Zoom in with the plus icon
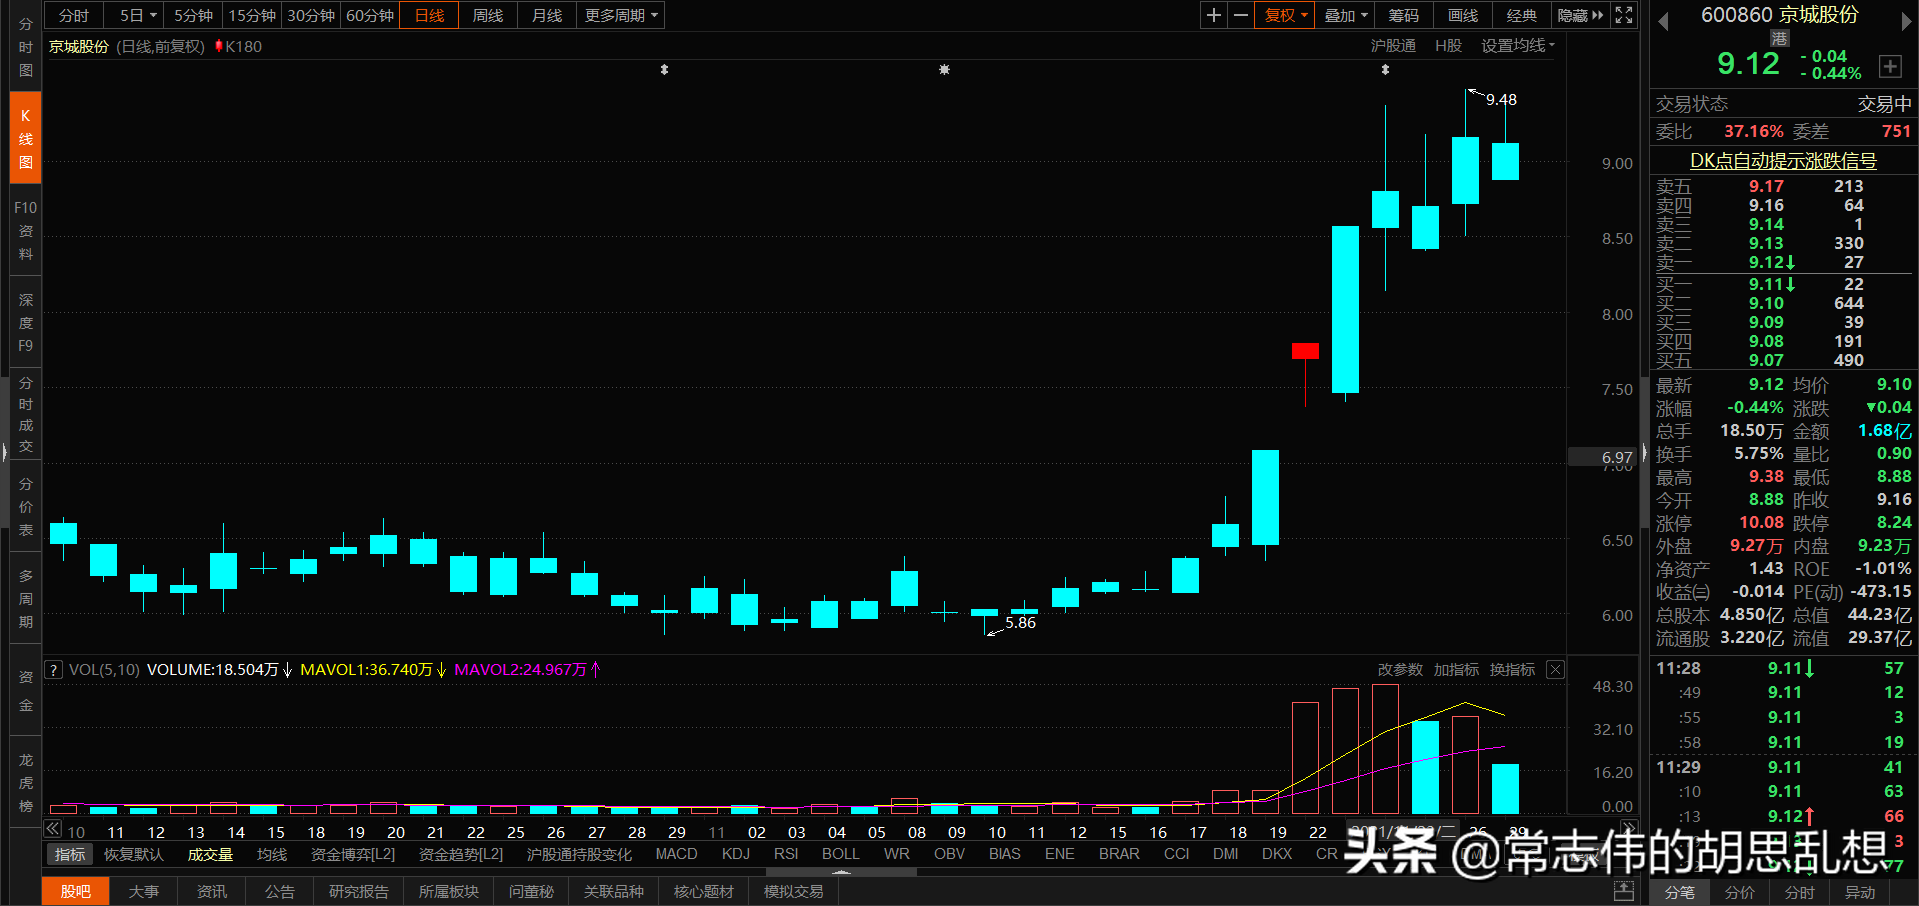 [1212, 15]
